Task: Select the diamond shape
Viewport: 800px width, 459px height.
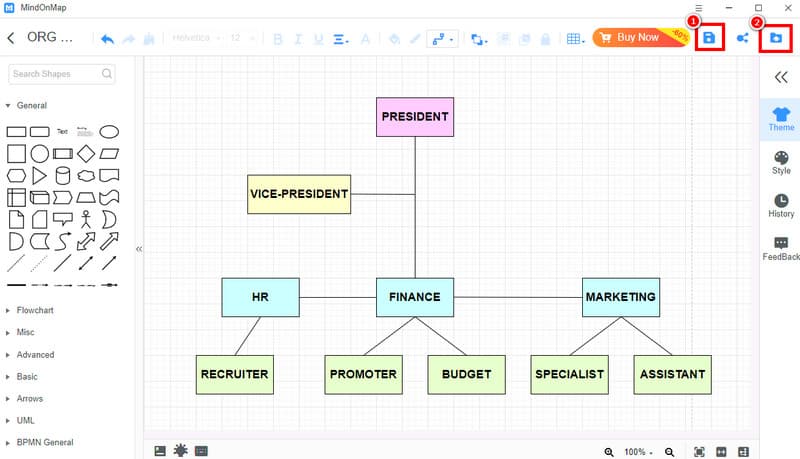Action: (x=86, y=154)
